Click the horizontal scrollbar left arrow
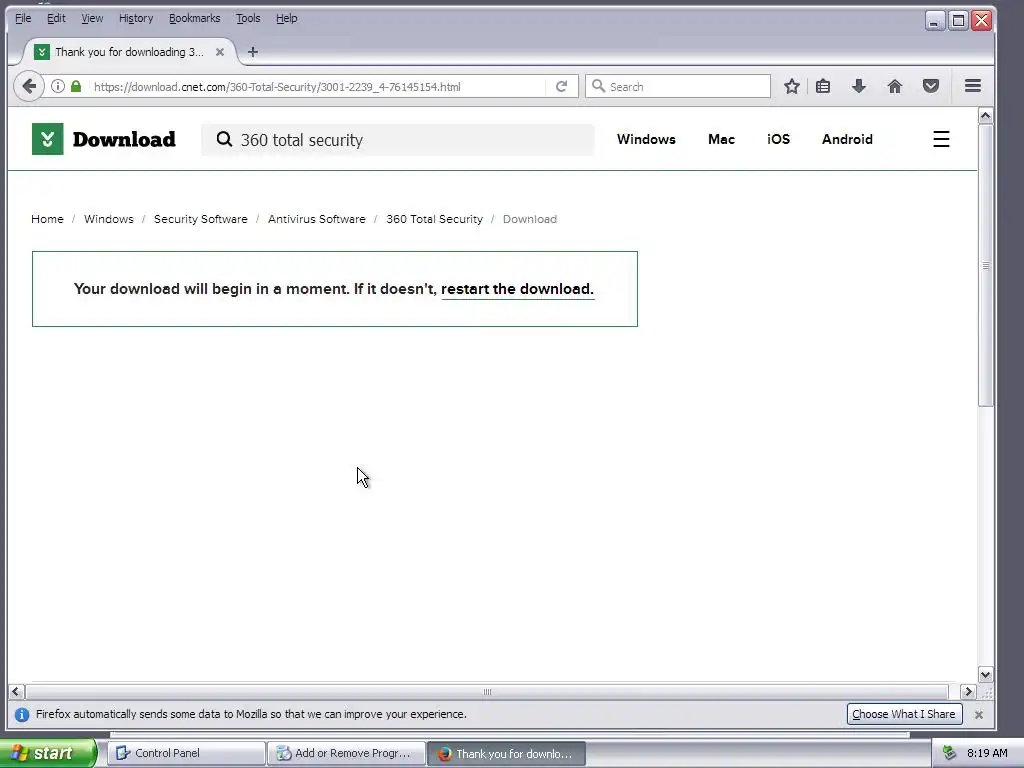 tap(16, 691)
